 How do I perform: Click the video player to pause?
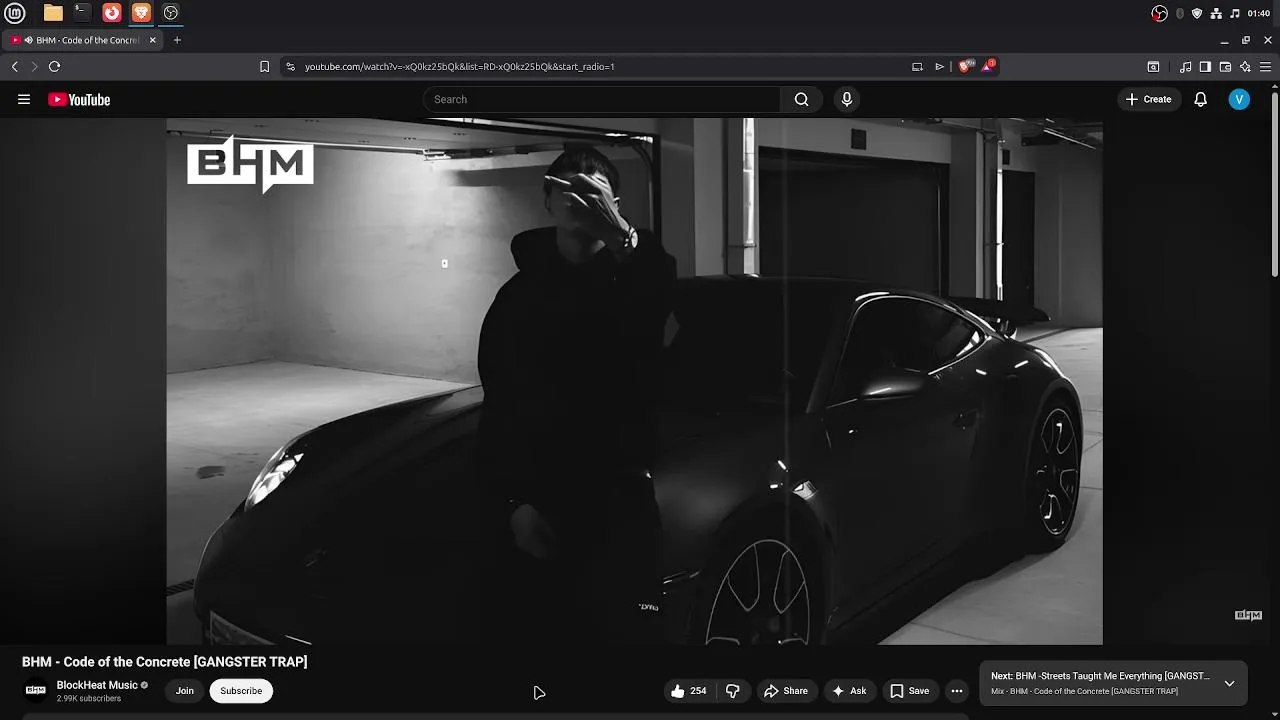click(634, 381)
